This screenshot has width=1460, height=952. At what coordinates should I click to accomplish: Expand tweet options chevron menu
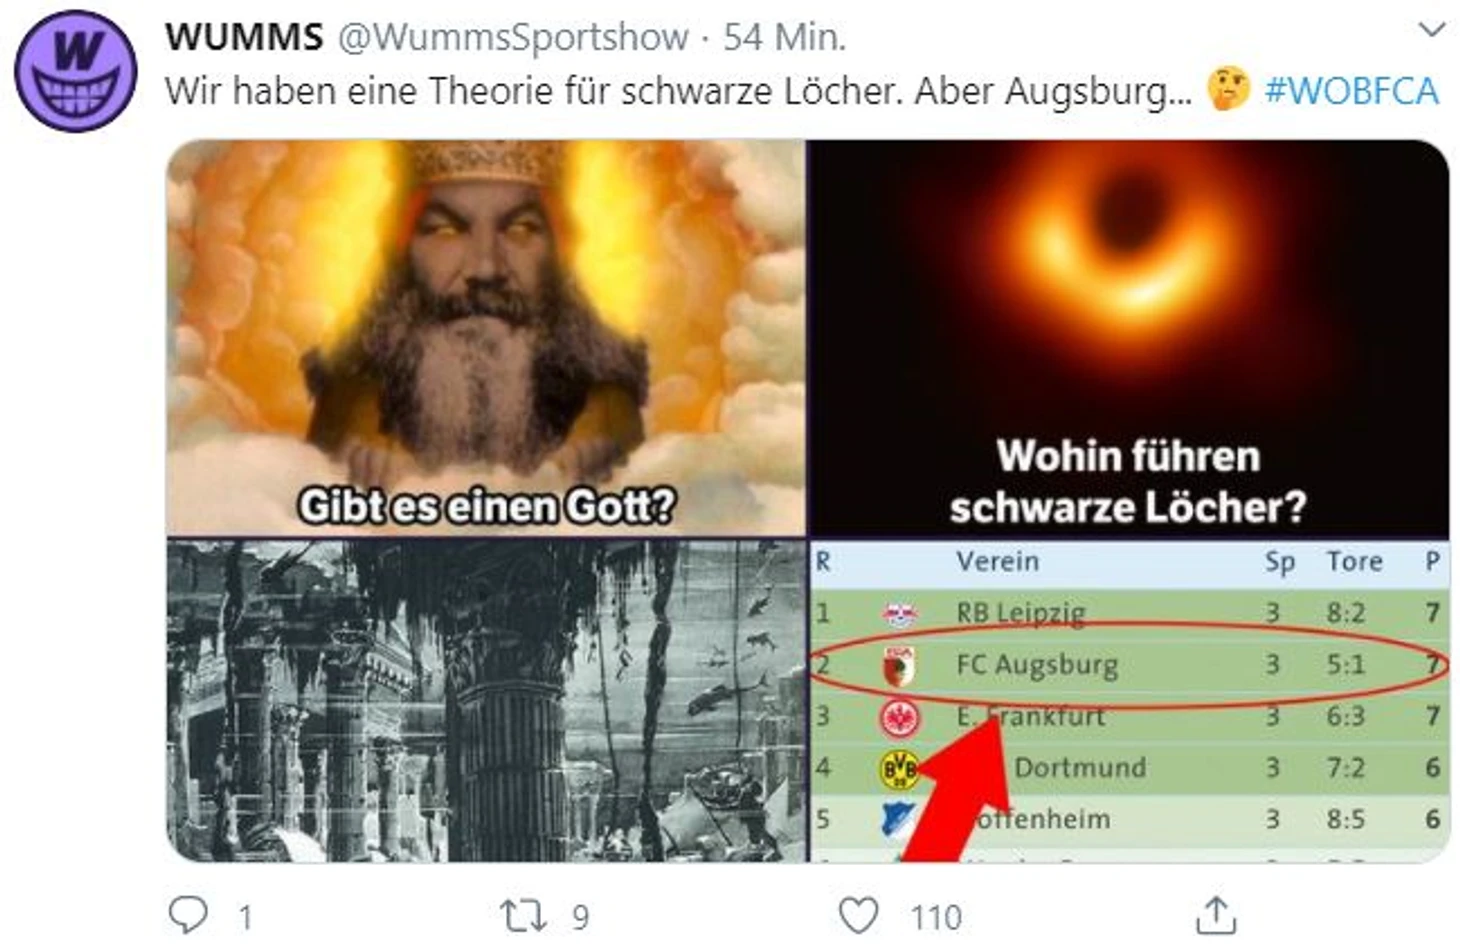pos(1432,30)
